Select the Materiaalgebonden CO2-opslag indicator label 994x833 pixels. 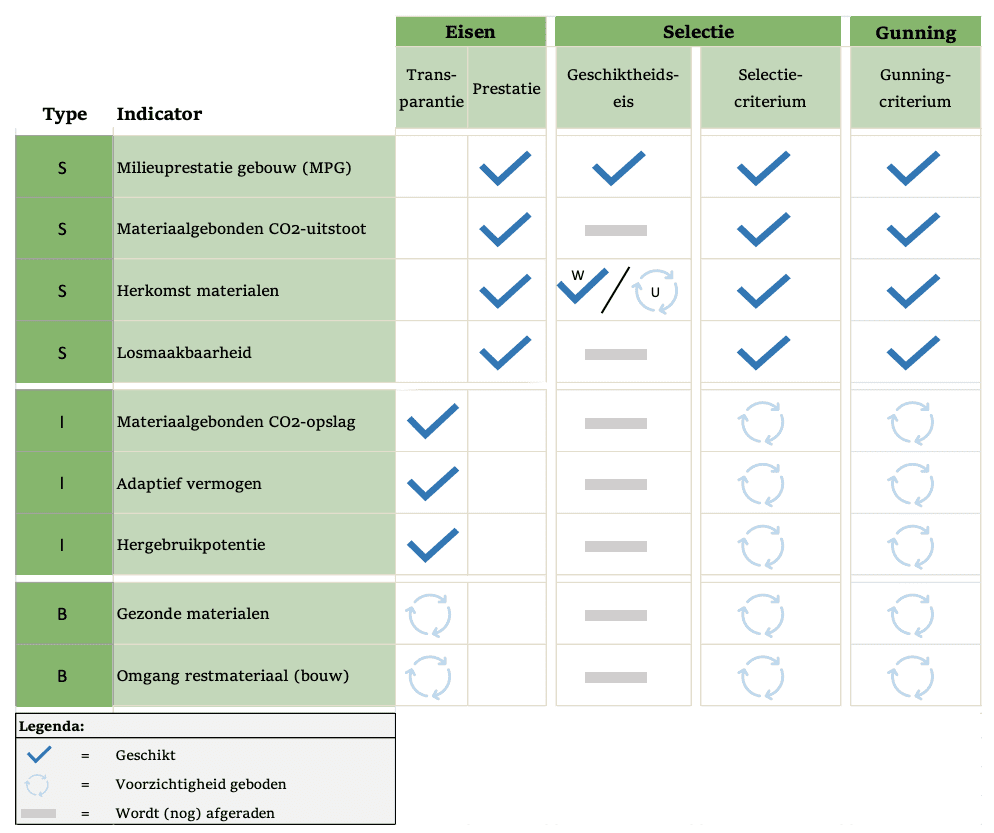[236, 422]
